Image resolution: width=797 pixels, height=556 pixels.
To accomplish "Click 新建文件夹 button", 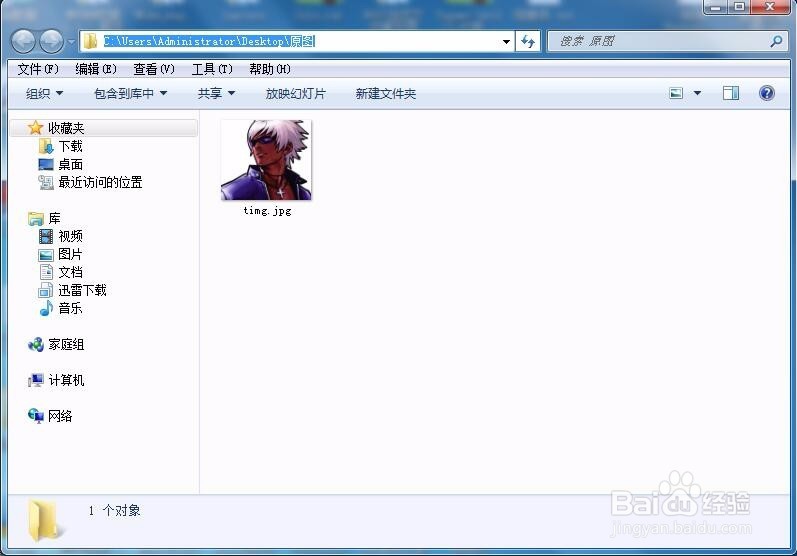I will click(x=386, y=94).
